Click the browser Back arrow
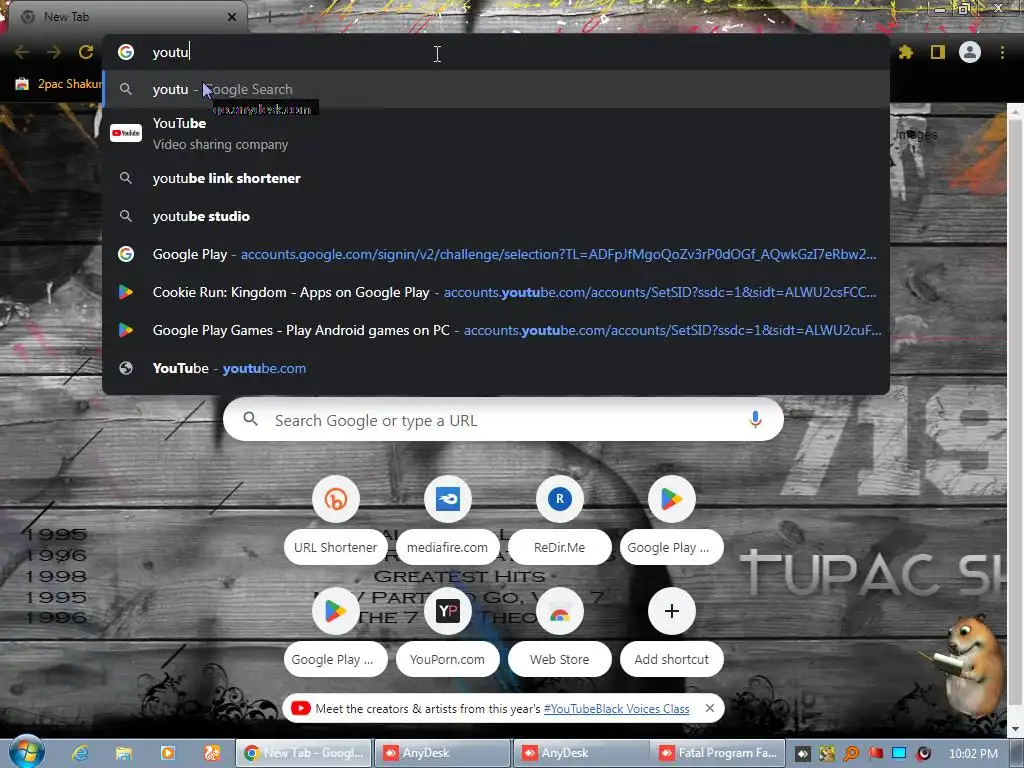This screenshot has width=1024, height=768. (x=22, y=52)
